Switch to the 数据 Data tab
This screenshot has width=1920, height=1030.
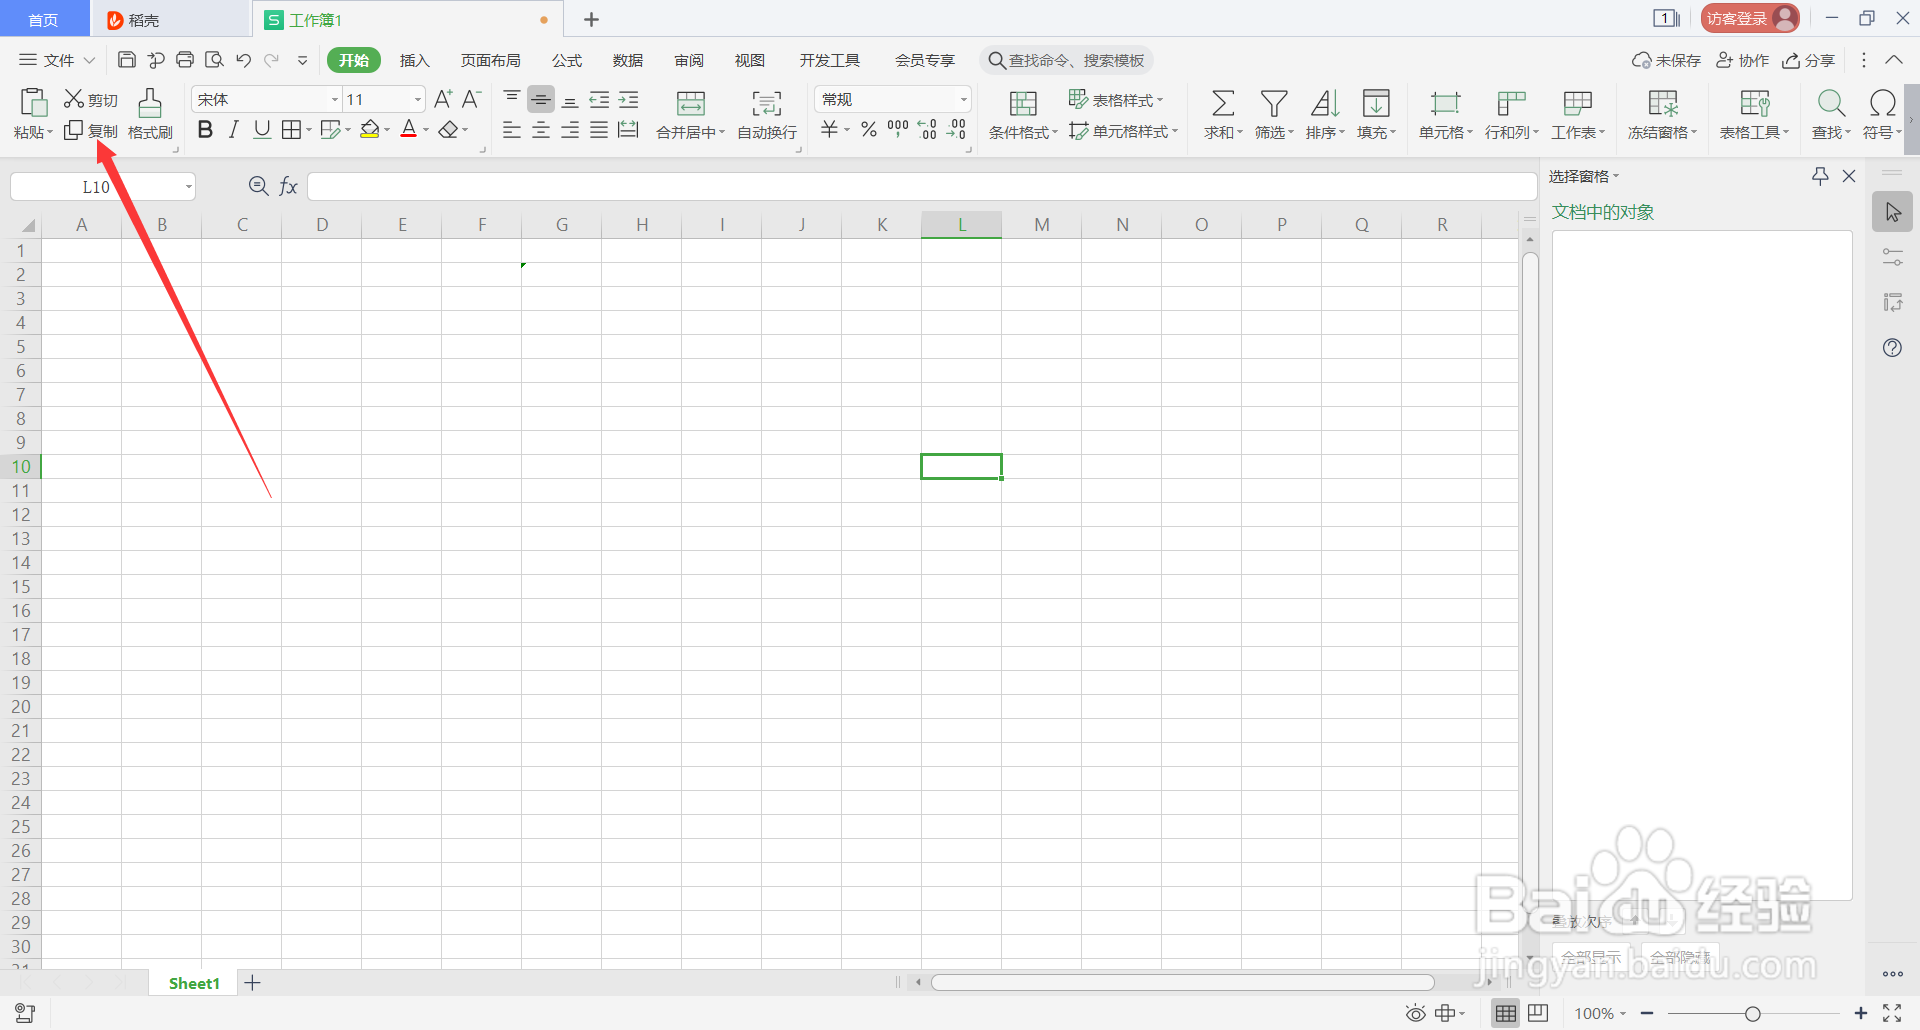(628, 61)
